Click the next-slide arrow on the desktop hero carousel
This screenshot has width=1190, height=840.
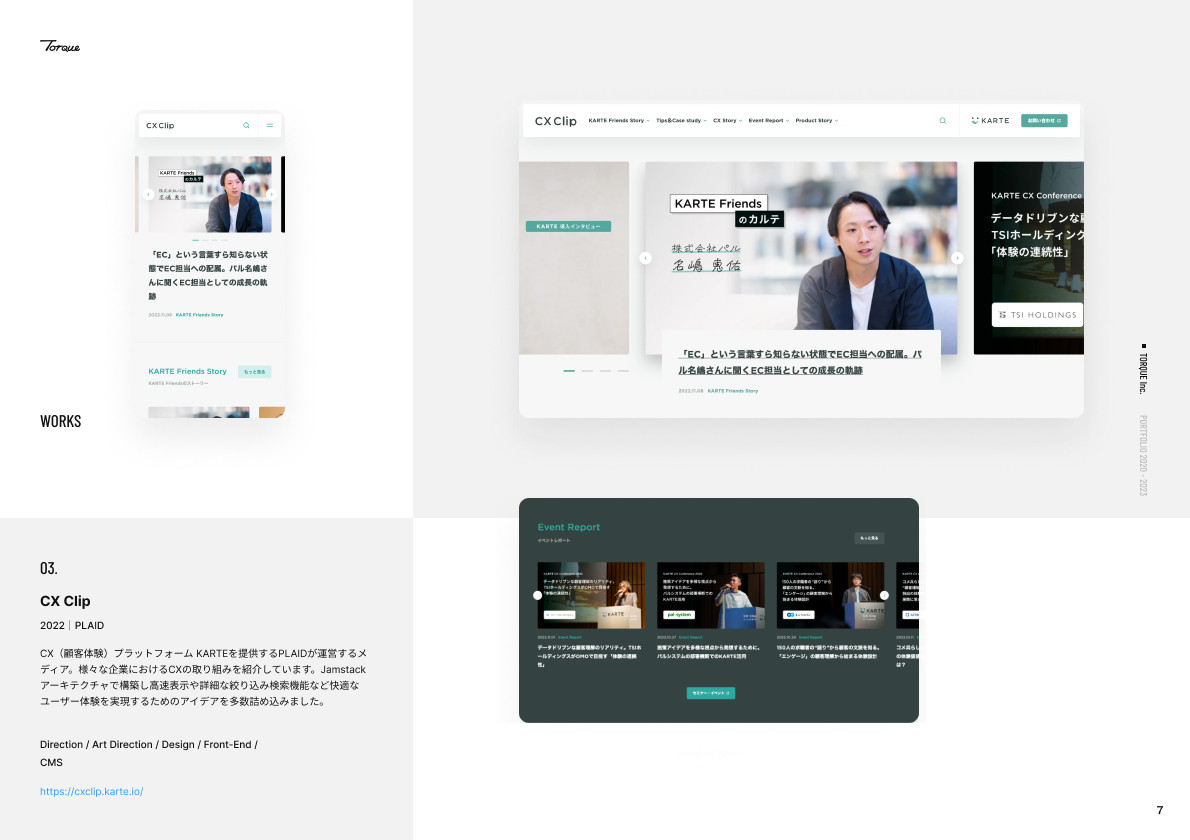tap(957, 258)
